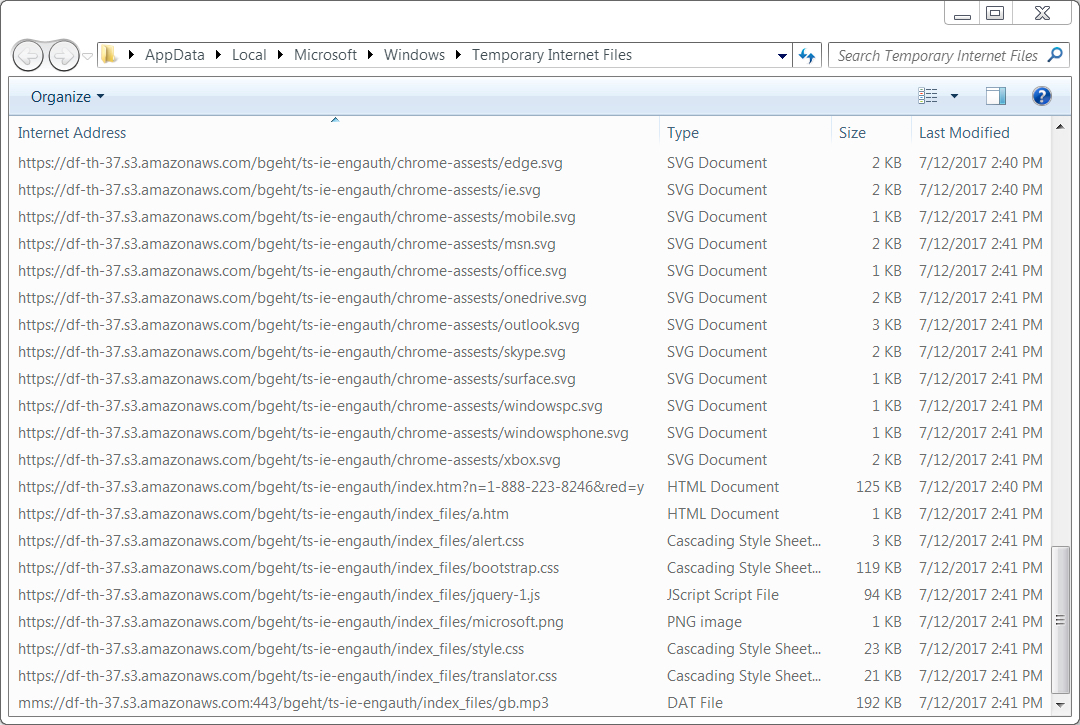Image resolution: width=1080 pixels, height=725 pixels.
Task: Click the JScript Script File type cell
Action: point(723,595)
